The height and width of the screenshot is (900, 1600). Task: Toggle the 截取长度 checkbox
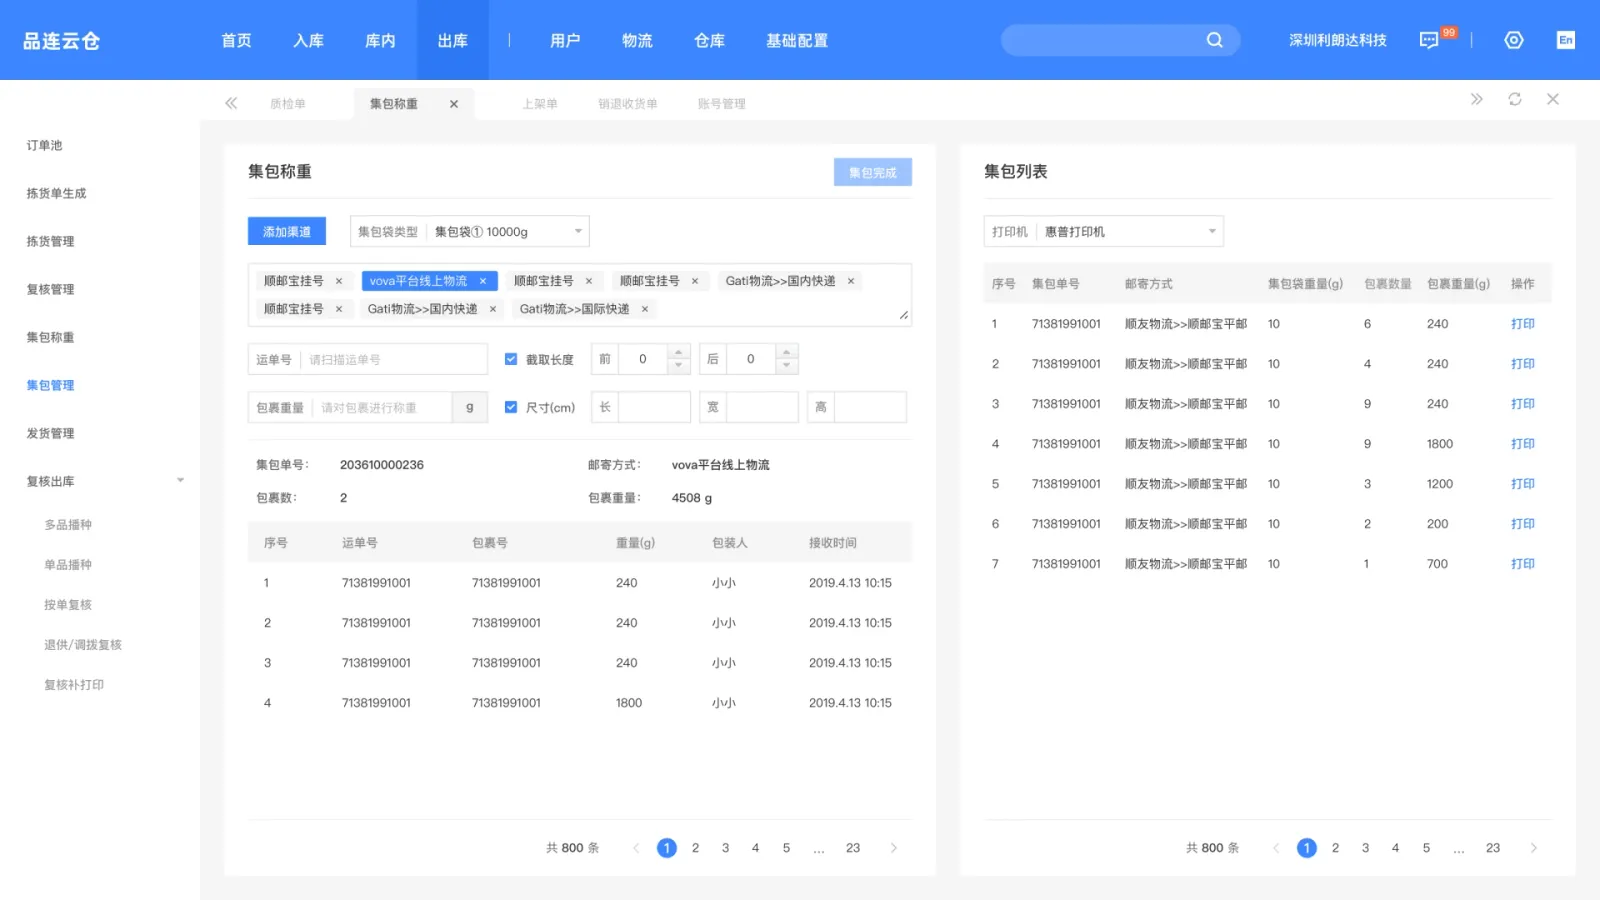tap(511, 359)
